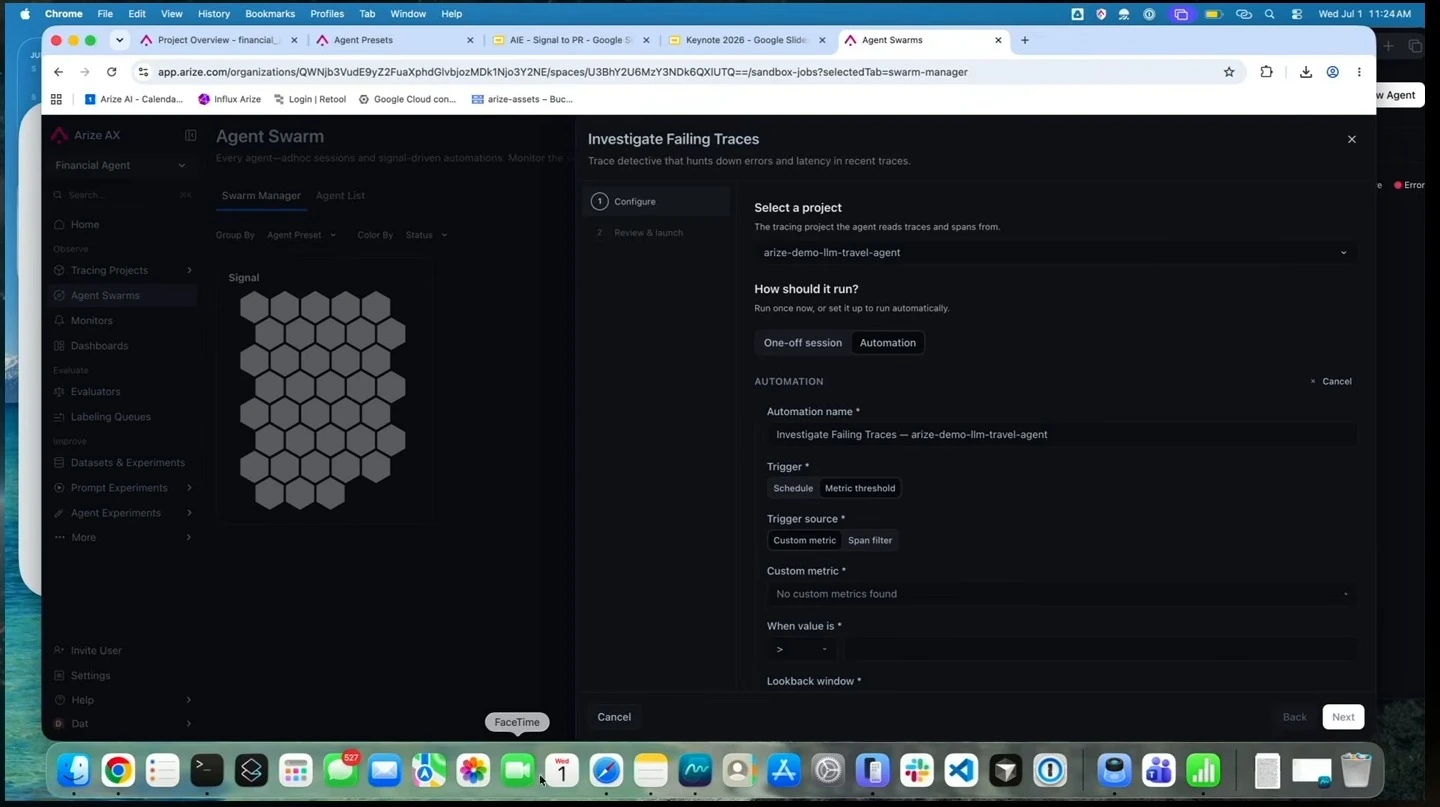The height and width of the screenshot is (807, 1440).
Task: Click the Automation name input field
Action: (x=1061, y=434)
